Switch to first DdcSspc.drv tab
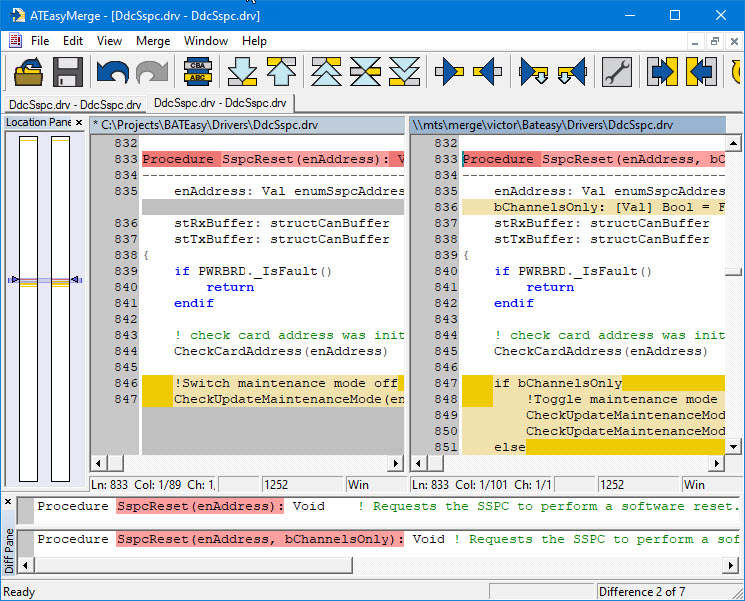Screen dimensions: 745x601 click(x=75, y=104)
